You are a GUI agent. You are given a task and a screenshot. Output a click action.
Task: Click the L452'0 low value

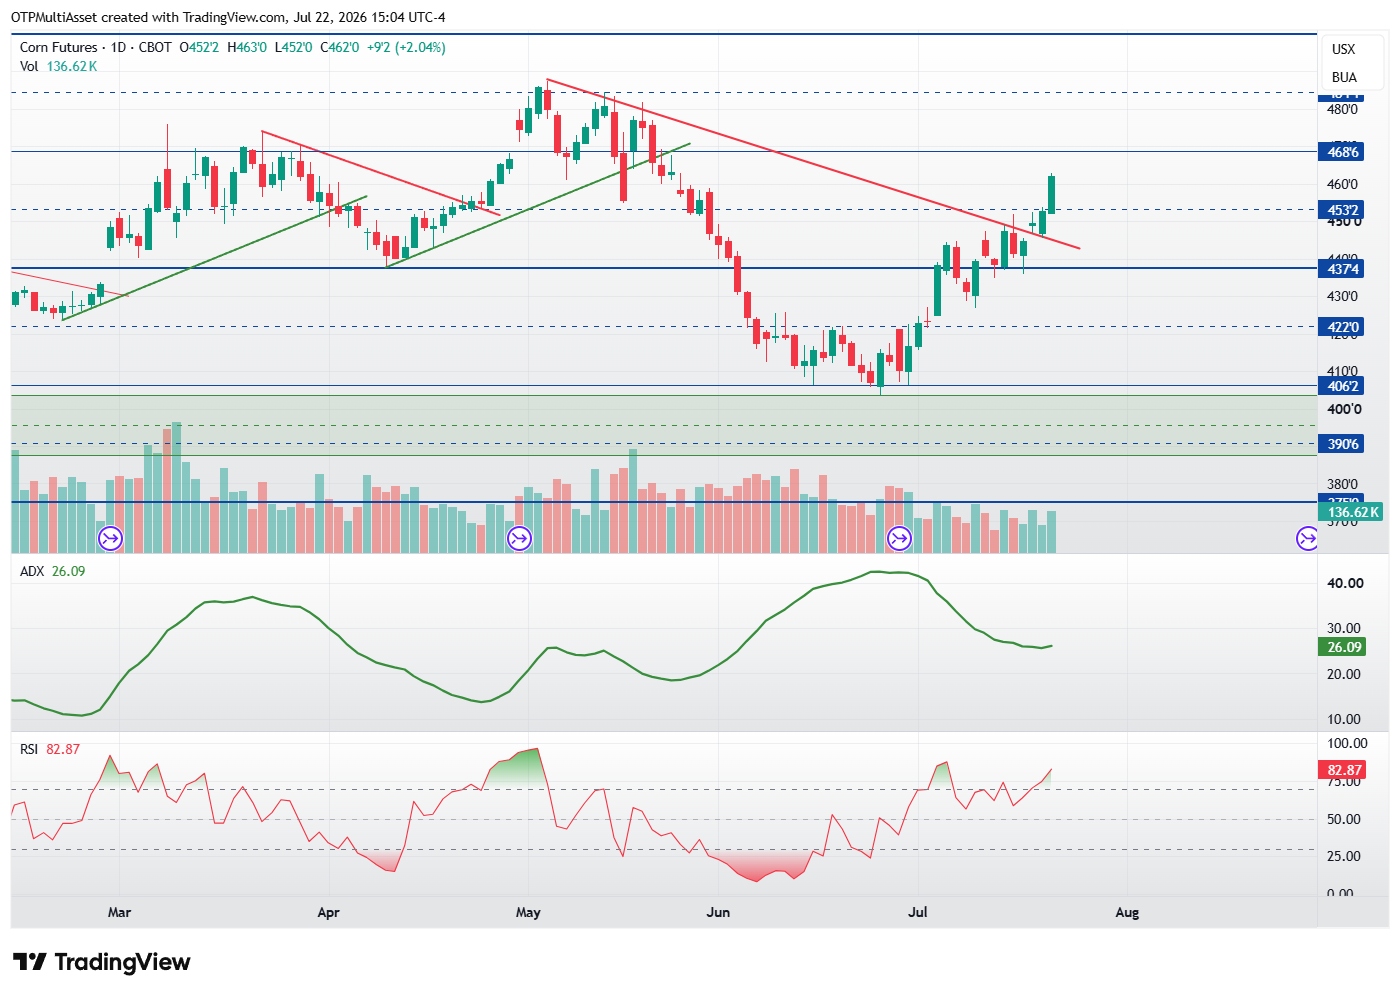tap(294, 47)
